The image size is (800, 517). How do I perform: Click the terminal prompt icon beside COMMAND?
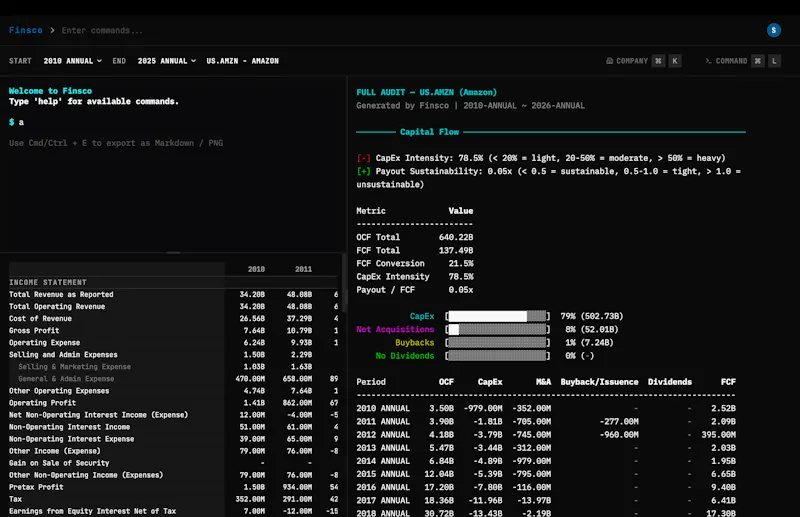(708, 61)
